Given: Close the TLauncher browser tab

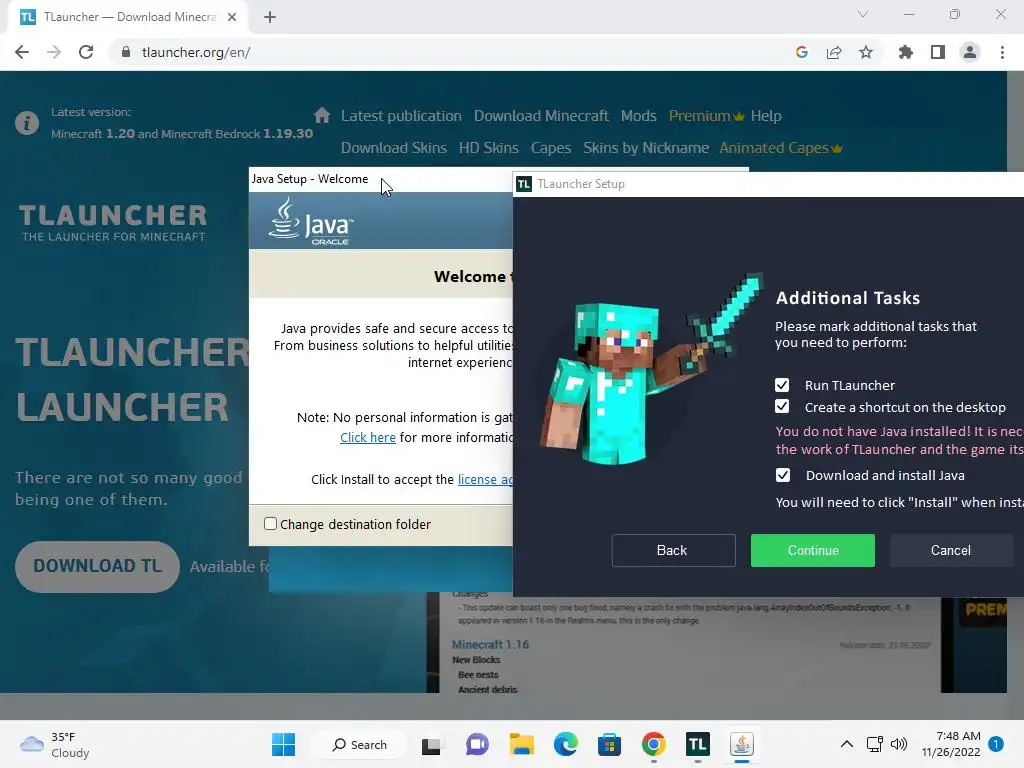Looking at the screenshot, I should coord(232,17).
